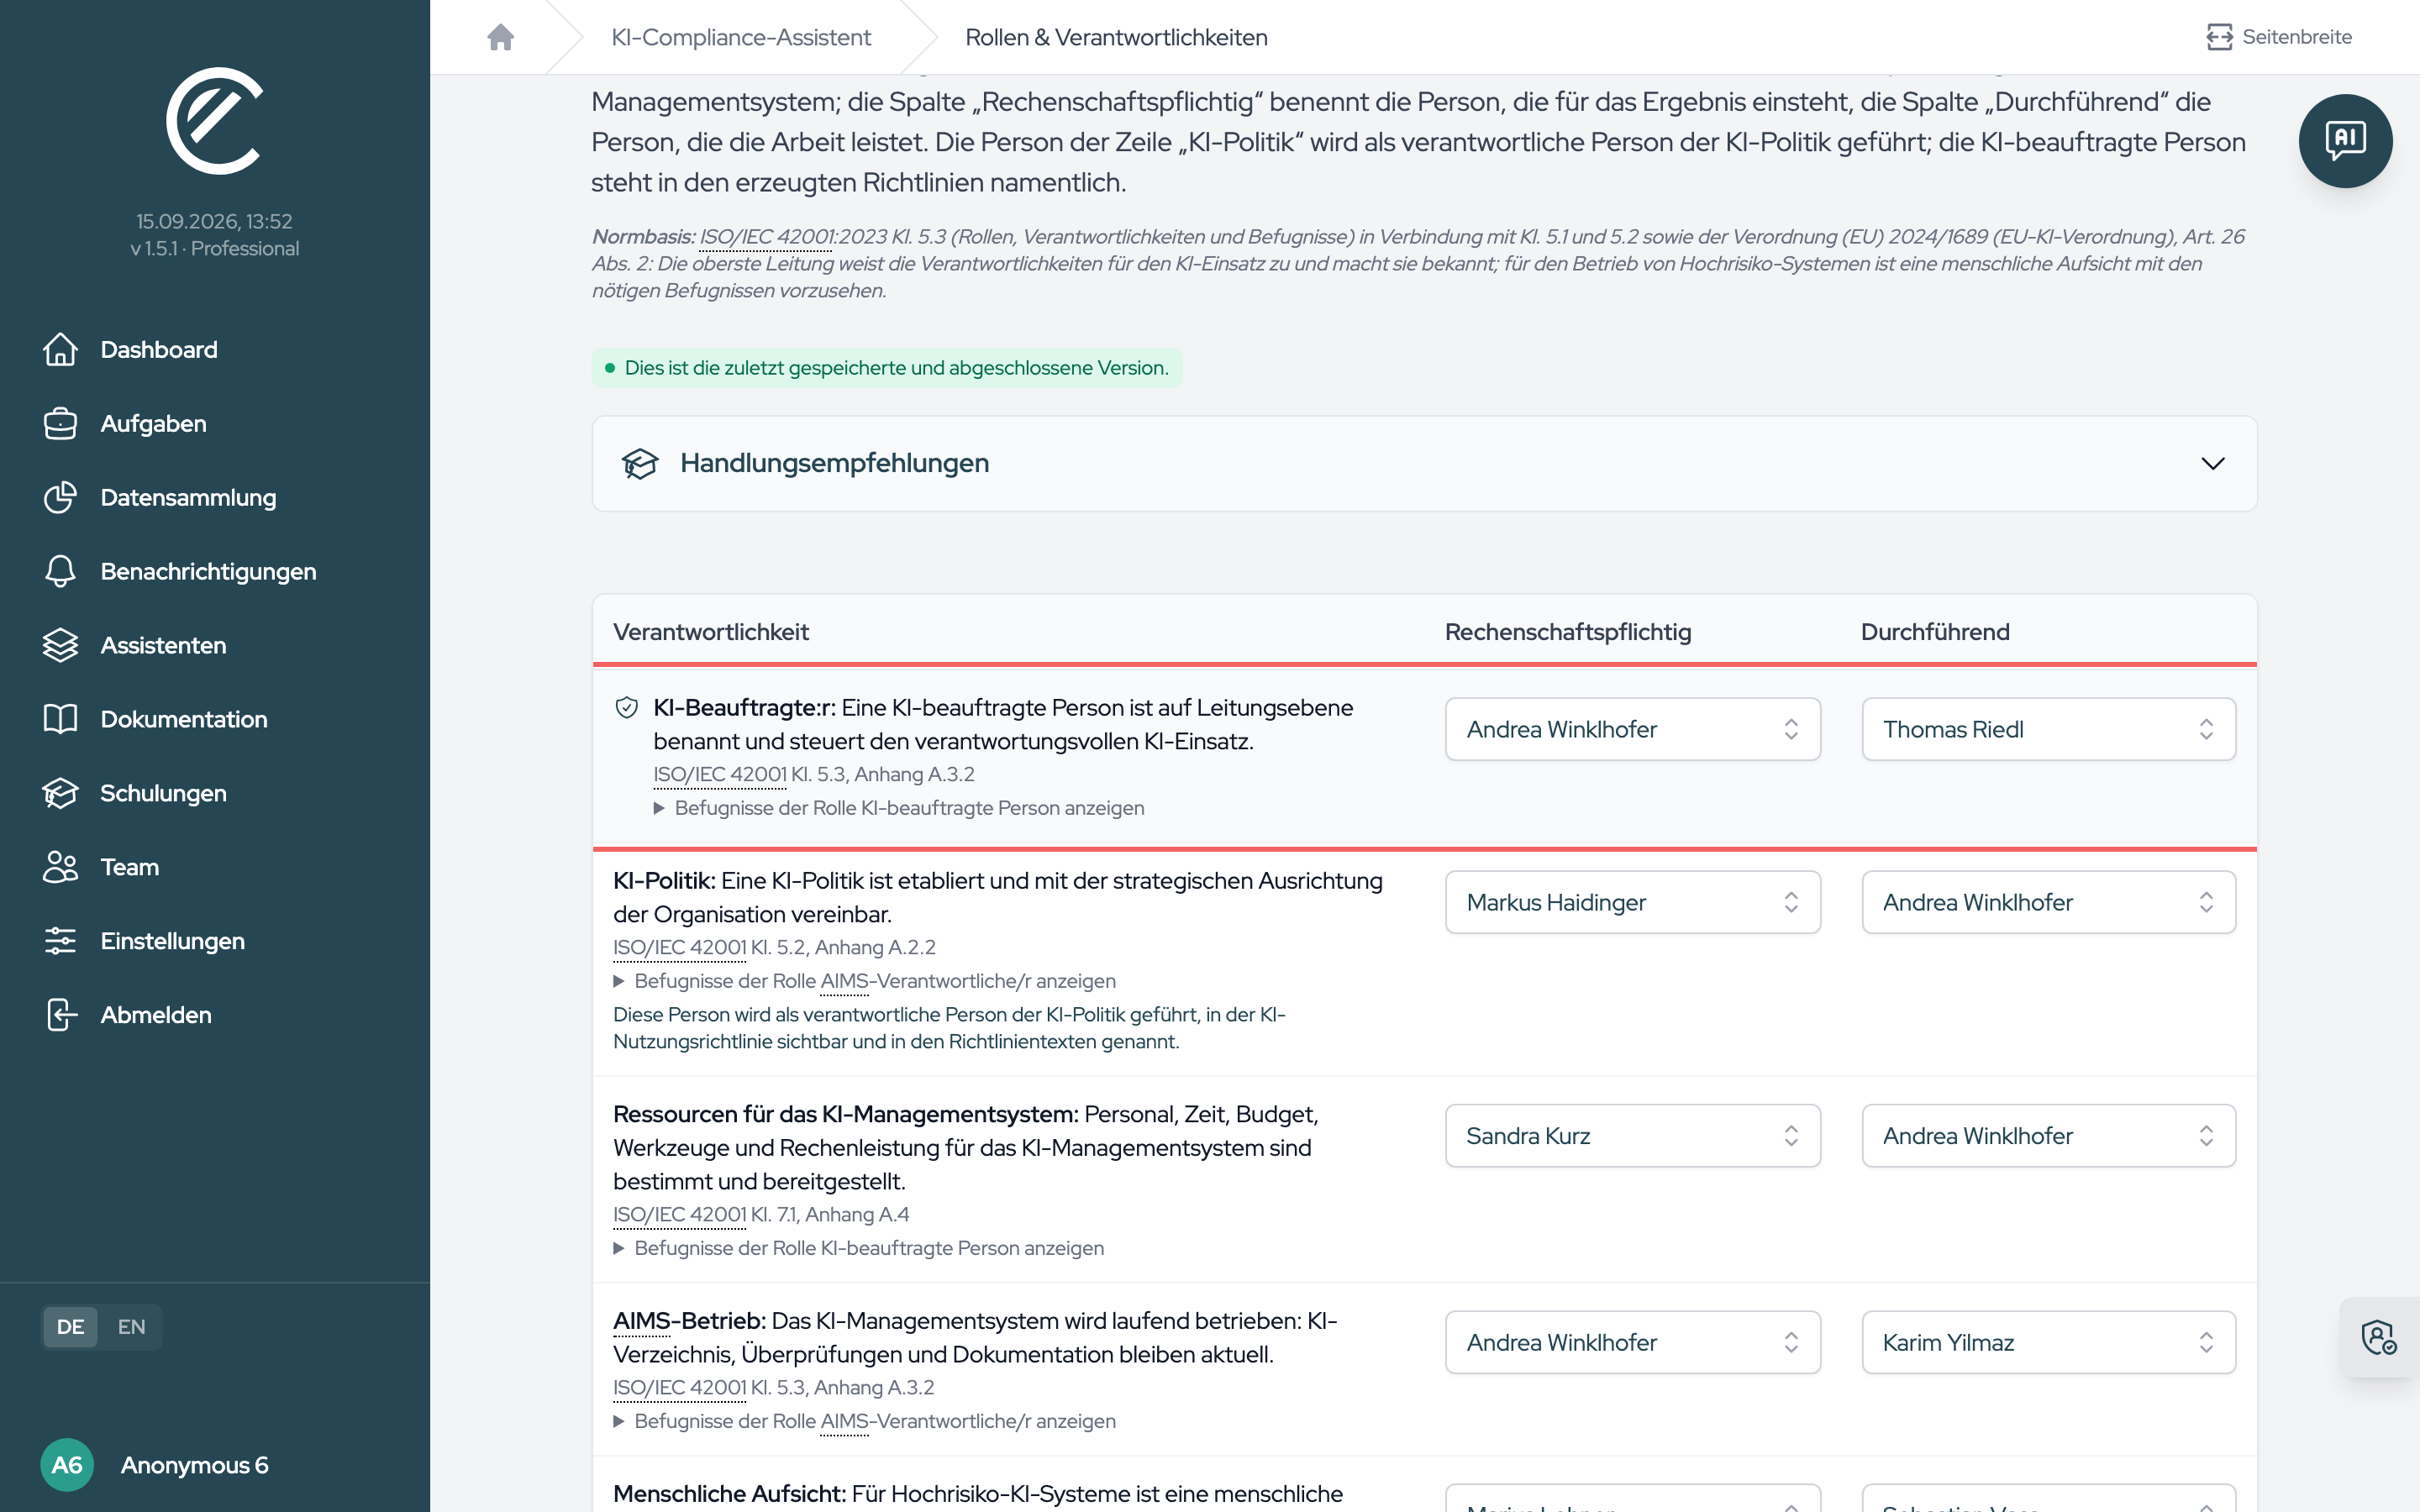This screenshot has height=1512, width=2420.
Task: Expand Befugnisse under Ressourcen row
Action: [858, 1248]
